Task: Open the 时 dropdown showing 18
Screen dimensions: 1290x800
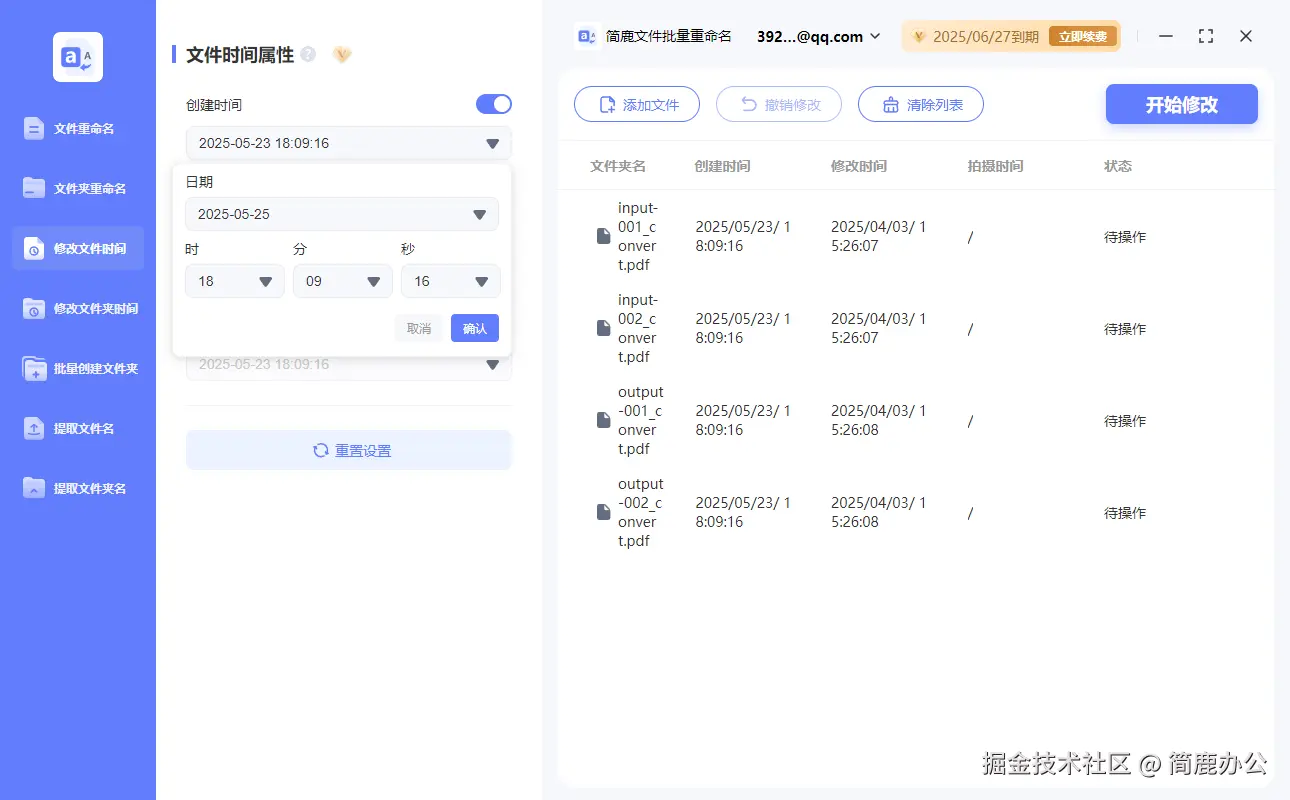Action: pos(235,281)
